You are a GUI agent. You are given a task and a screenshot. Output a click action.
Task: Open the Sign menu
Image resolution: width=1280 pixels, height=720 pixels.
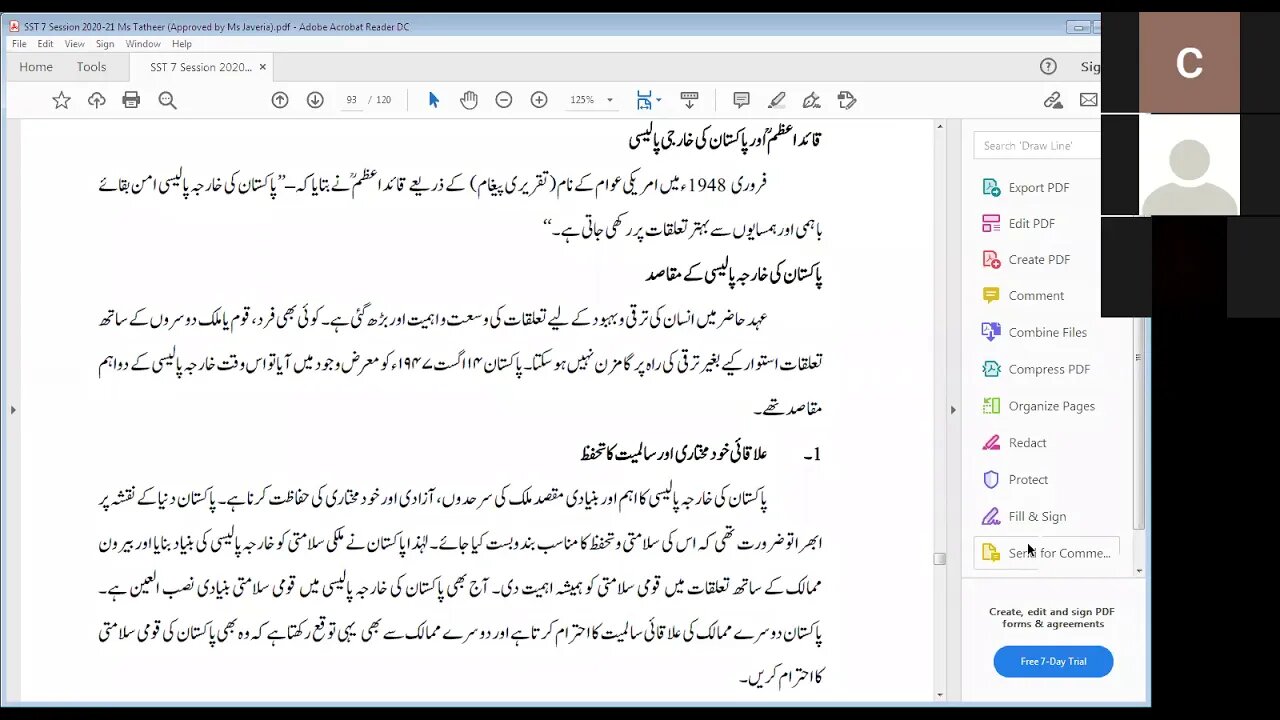pyautogui.click(x=105, y=44)
